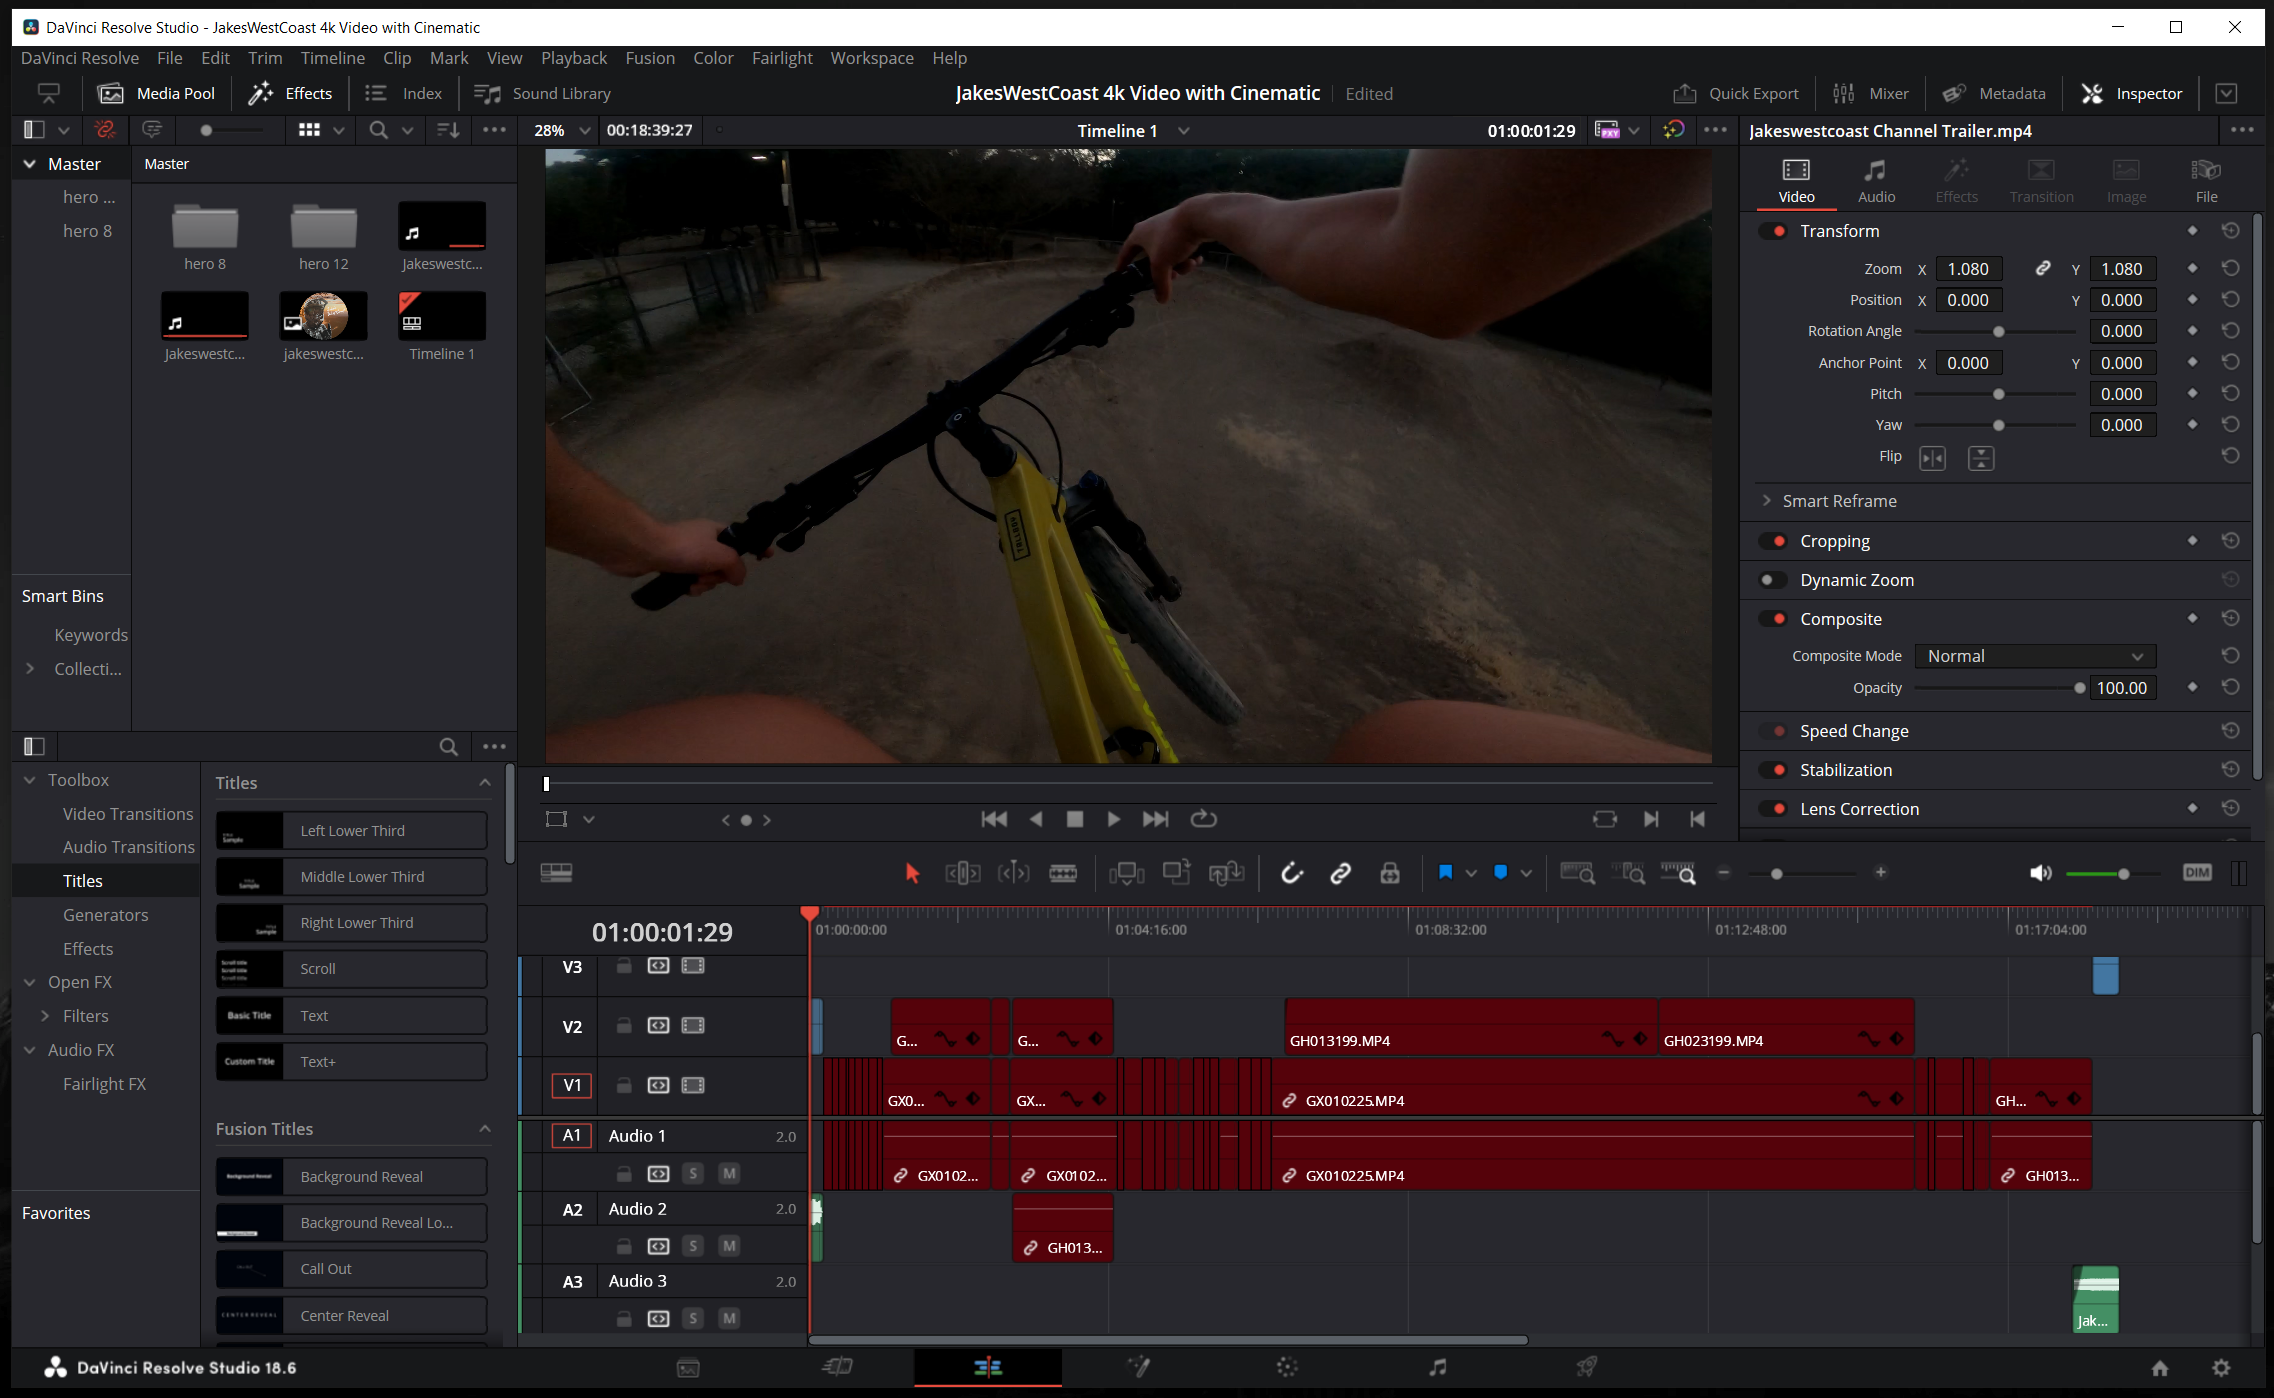Image resolution: width=2274 pixels, height=1398 pixels.
Task: Select the Blade edit mode tool
Action: pyautogui.click(x=1062, y=873)
